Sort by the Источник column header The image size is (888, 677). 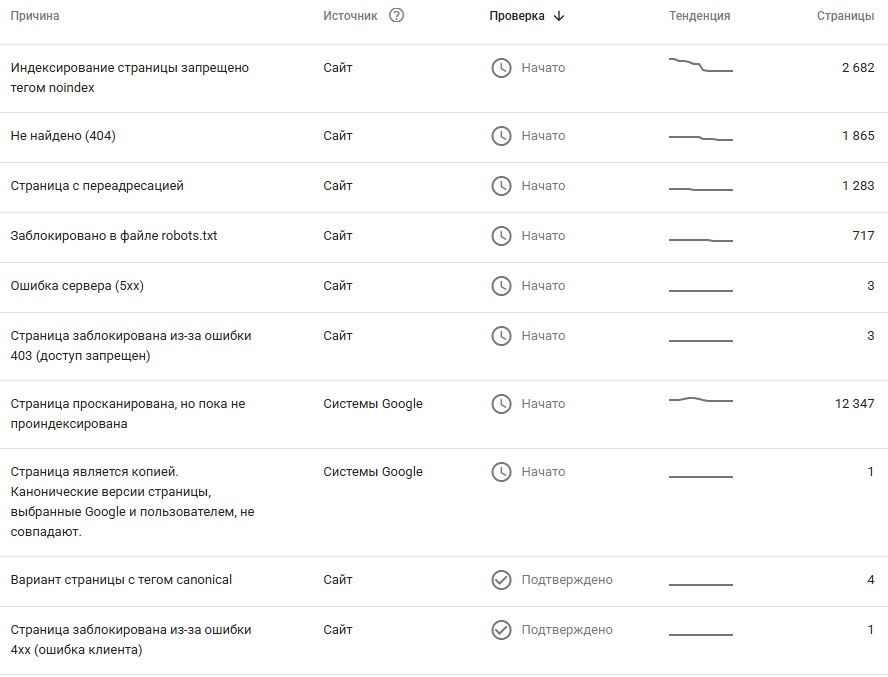pos(350,16)
